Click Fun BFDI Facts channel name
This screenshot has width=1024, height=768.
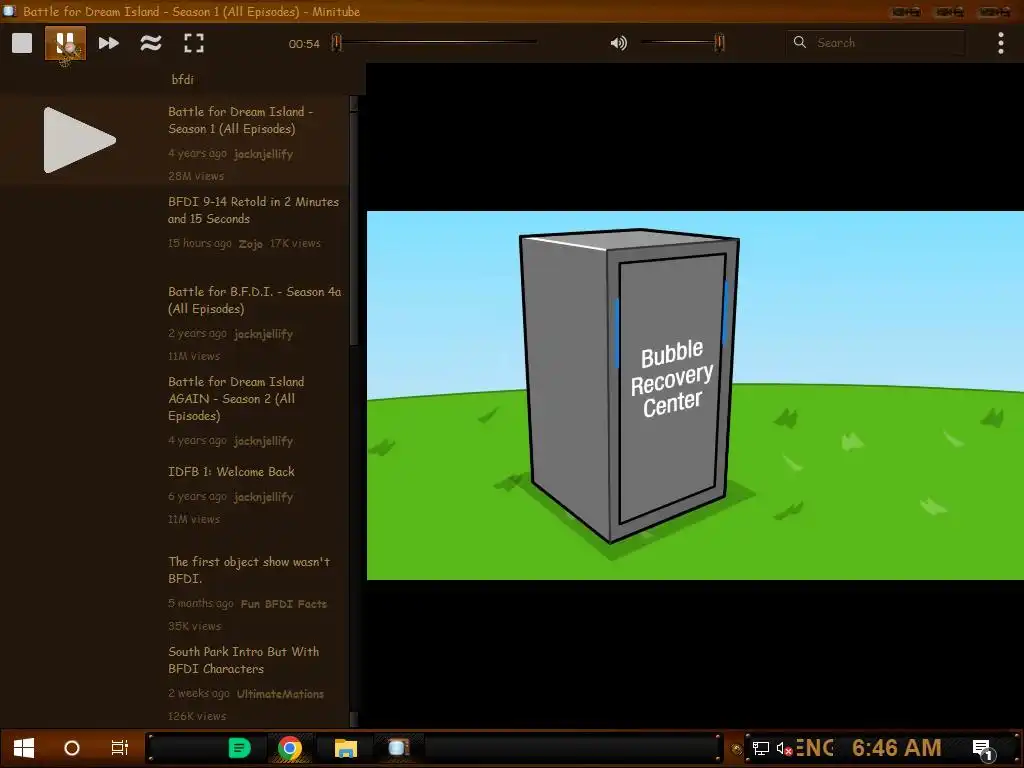pyautogui.click(x=283, y=604)
